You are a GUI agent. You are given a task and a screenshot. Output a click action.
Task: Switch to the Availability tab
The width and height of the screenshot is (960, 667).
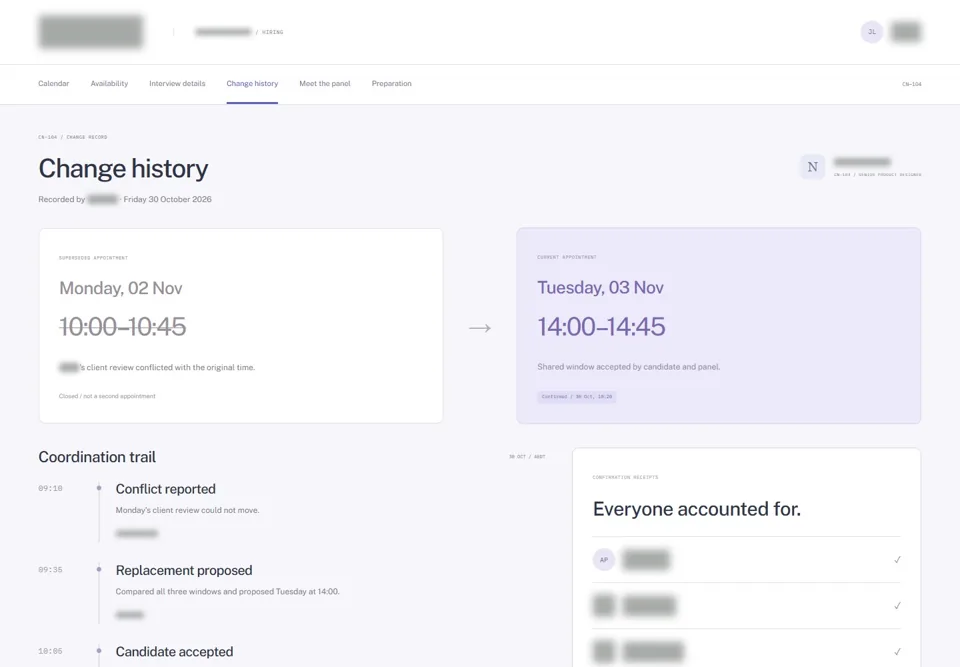[109, 83]
